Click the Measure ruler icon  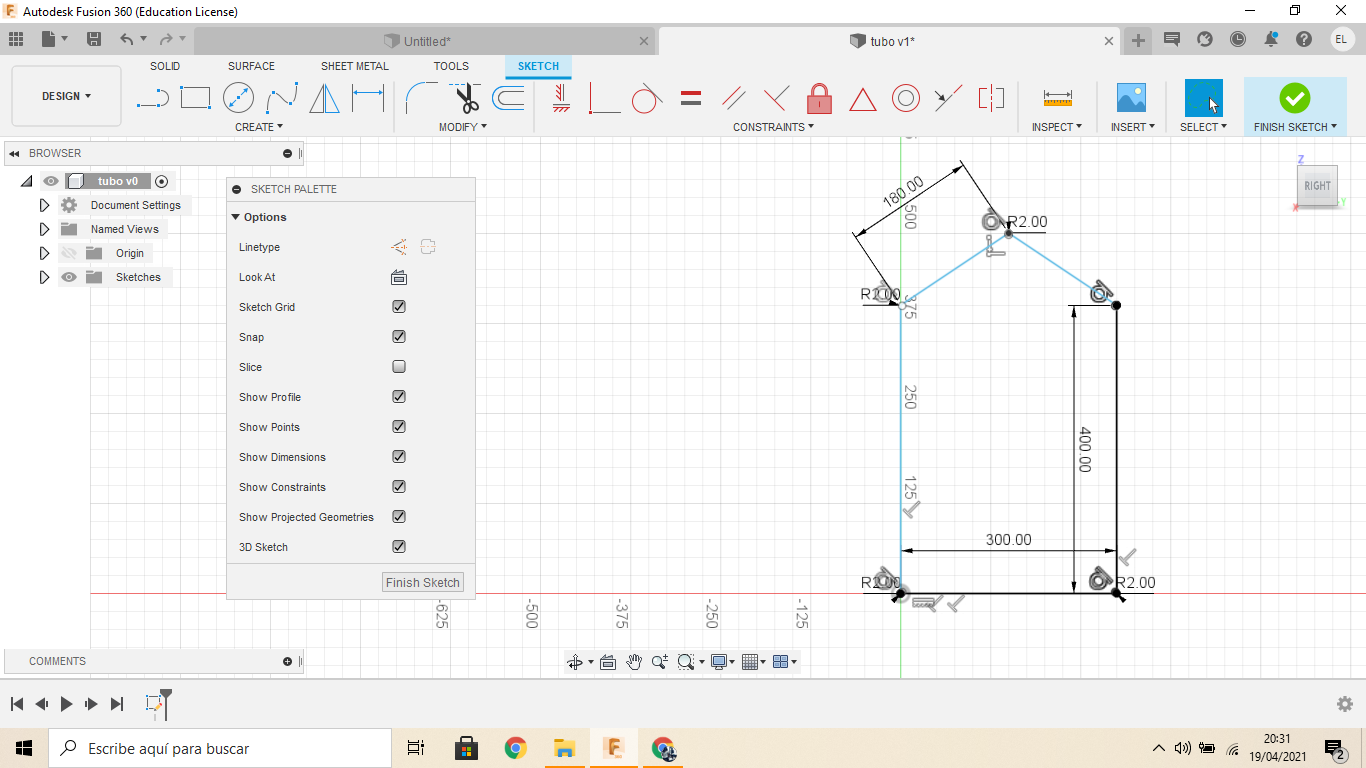[1057, 98]
